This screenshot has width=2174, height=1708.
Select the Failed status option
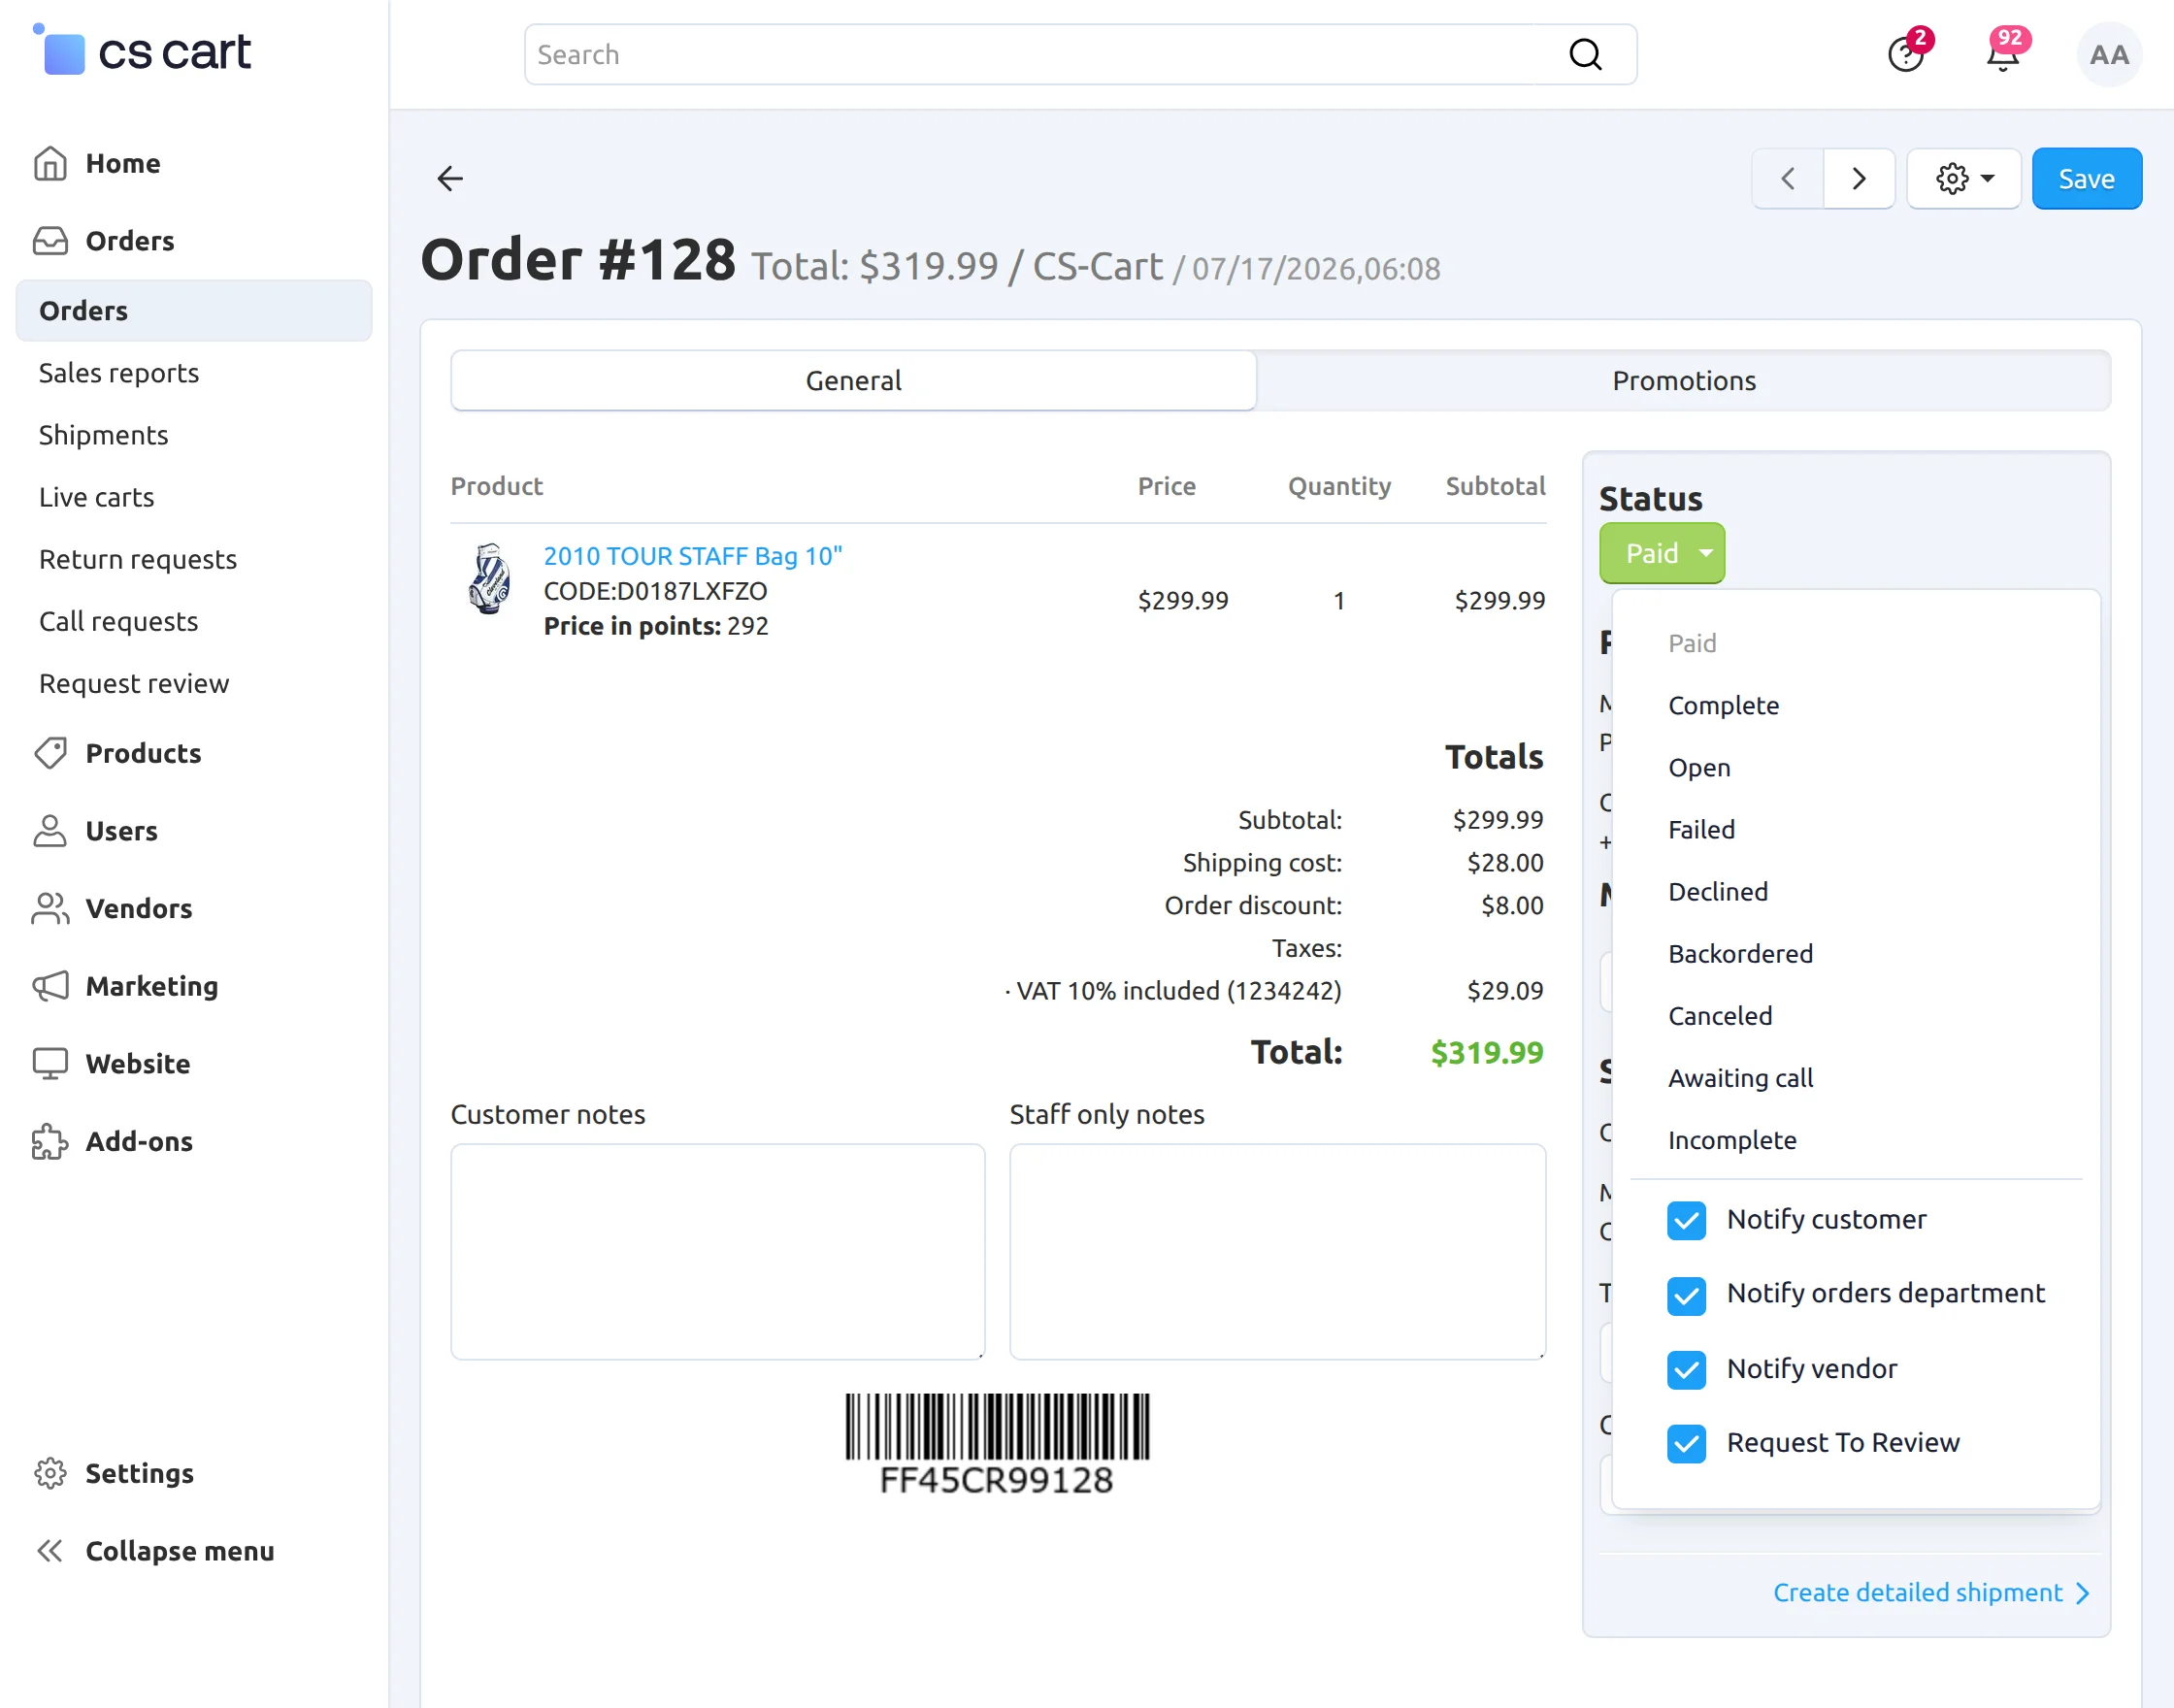[x=1701, y=829]
